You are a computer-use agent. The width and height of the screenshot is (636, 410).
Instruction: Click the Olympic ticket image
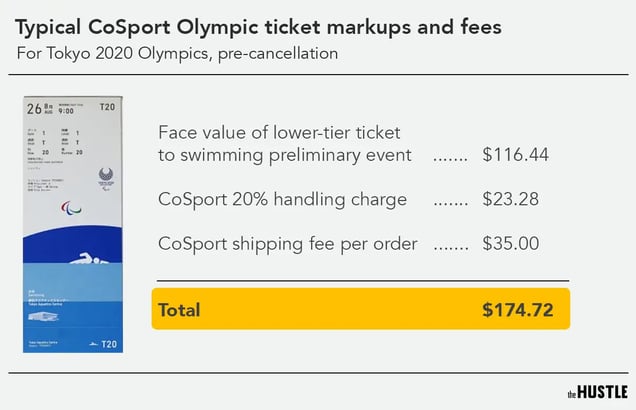(x=73, y=224)
